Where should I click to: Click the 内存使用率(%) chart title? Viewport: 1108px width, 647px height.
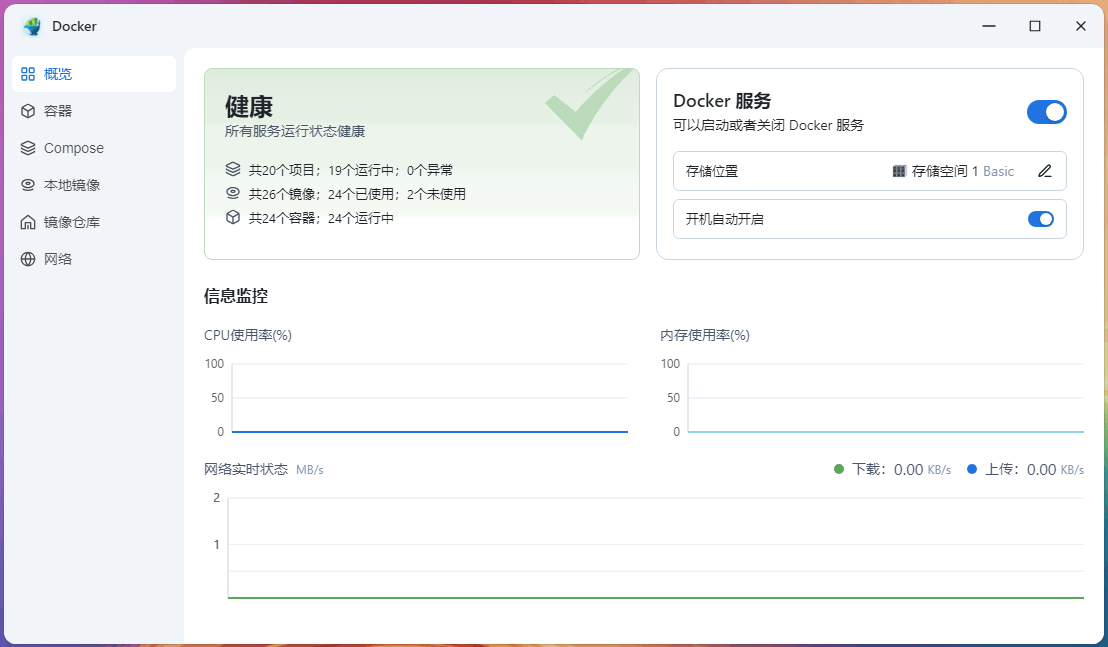705,336
